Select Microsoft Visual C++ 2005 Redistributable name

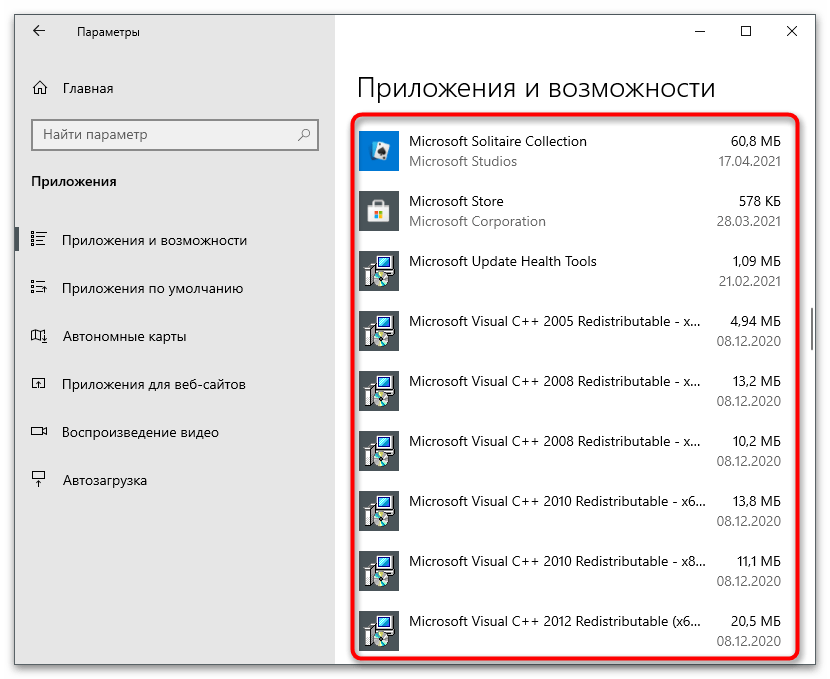pyautogui.click(x=554, y=321)
